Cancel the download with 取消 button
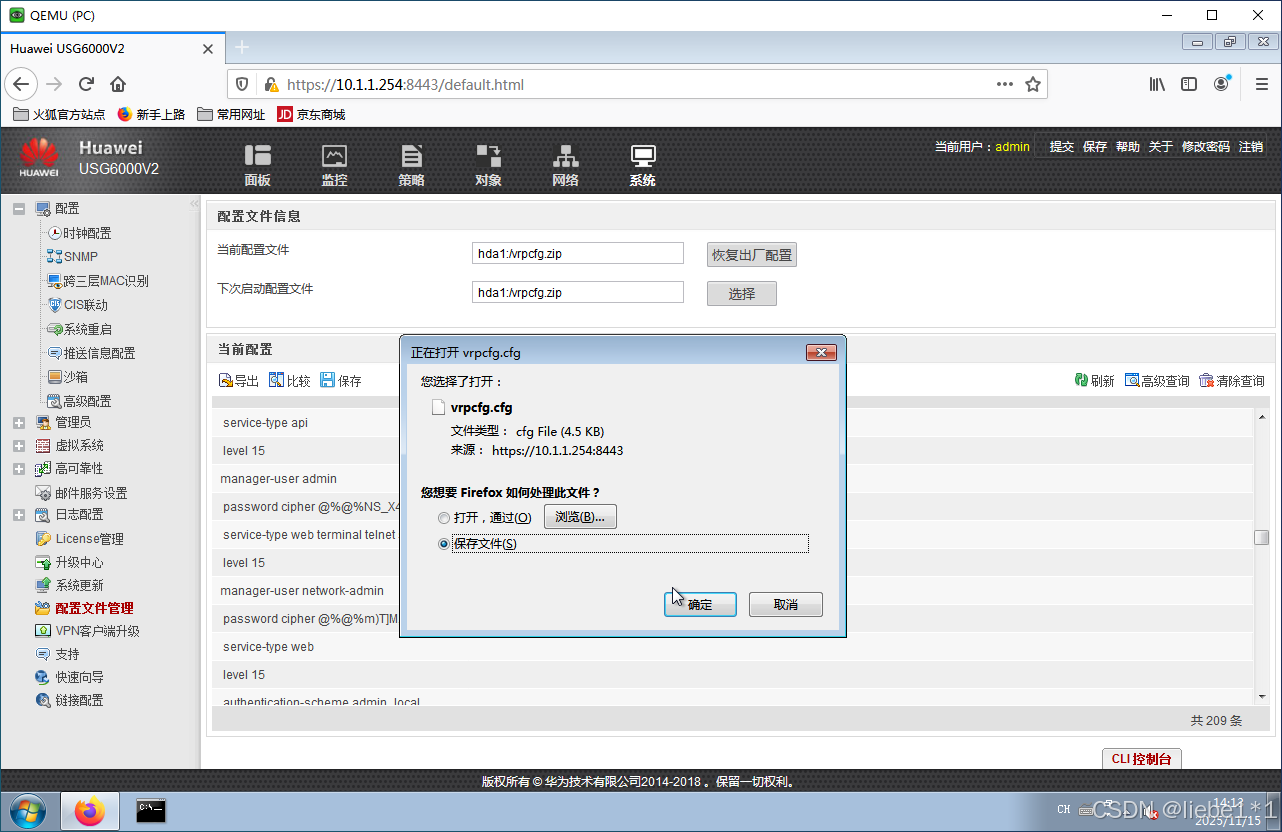The width and height of the screenshot is (1282, 832). point(786,605)
